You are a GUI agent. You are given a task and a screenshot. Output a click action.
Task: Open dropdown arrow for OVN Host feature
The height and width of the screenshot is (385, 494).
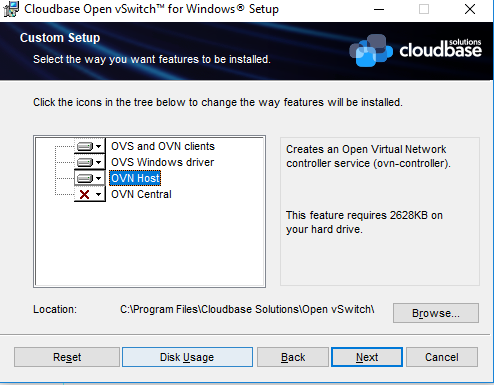99,178
